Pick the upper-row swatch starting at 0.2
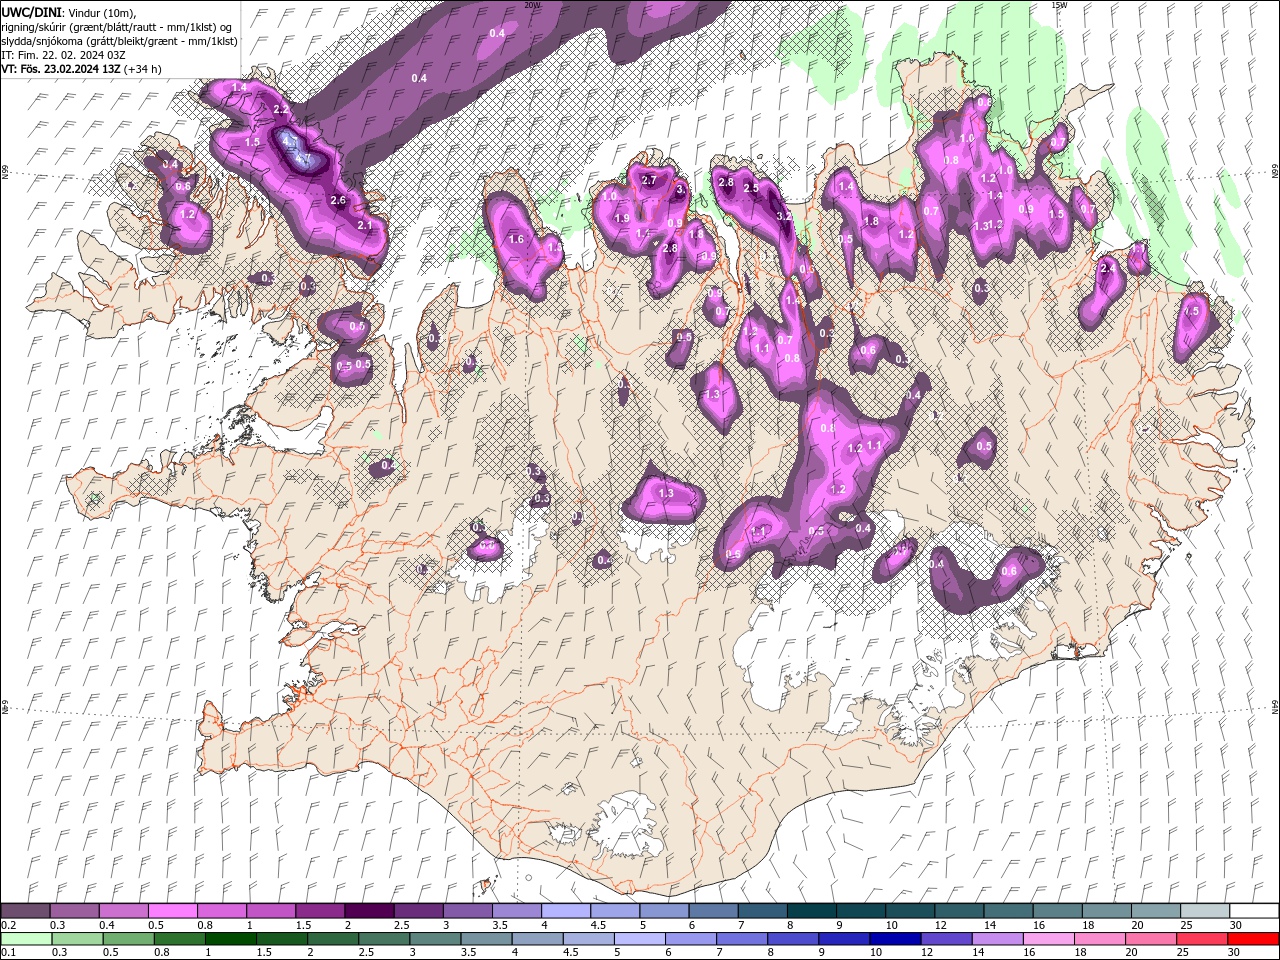Screen dimensions: 1280x960 [25, 911]
